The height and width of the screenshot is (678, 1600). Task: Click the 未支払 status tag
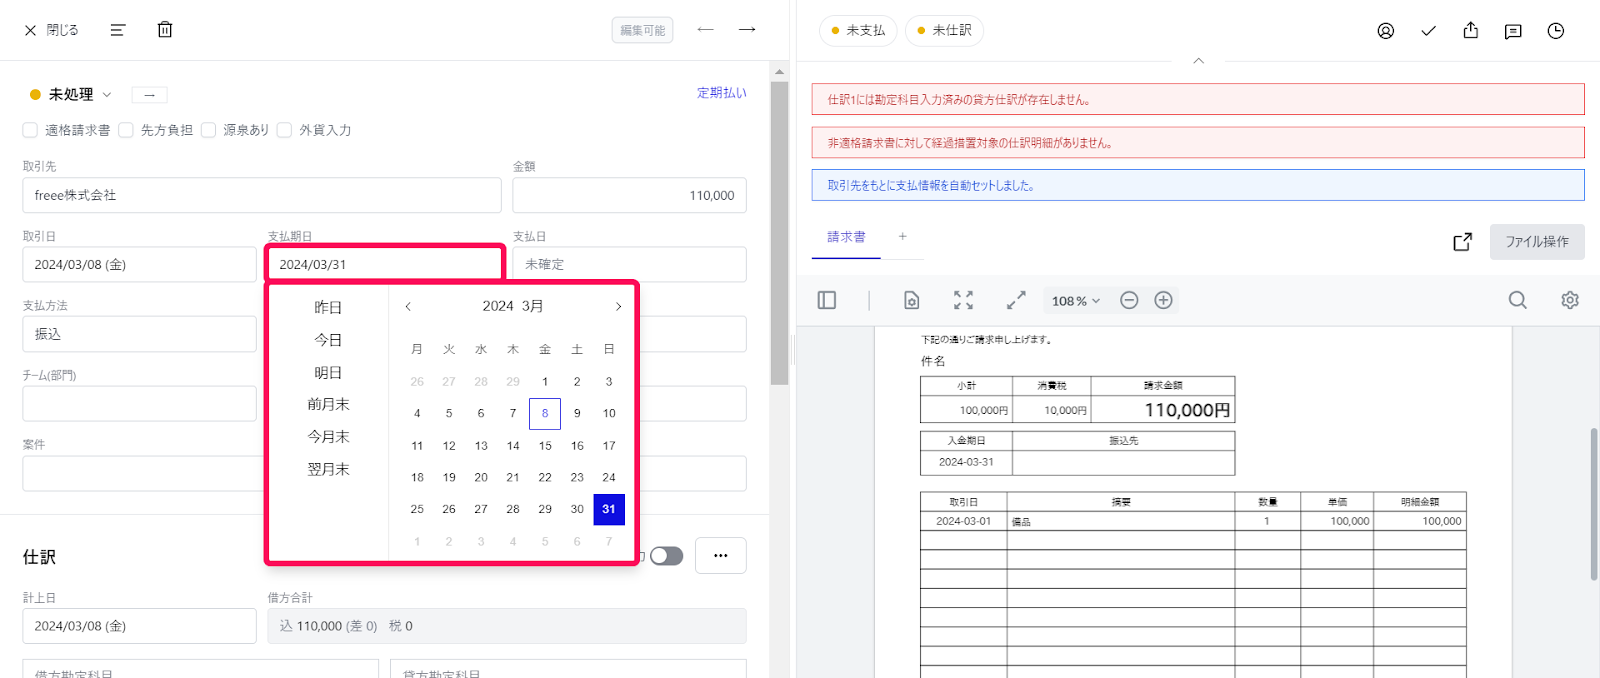(858, 31)
